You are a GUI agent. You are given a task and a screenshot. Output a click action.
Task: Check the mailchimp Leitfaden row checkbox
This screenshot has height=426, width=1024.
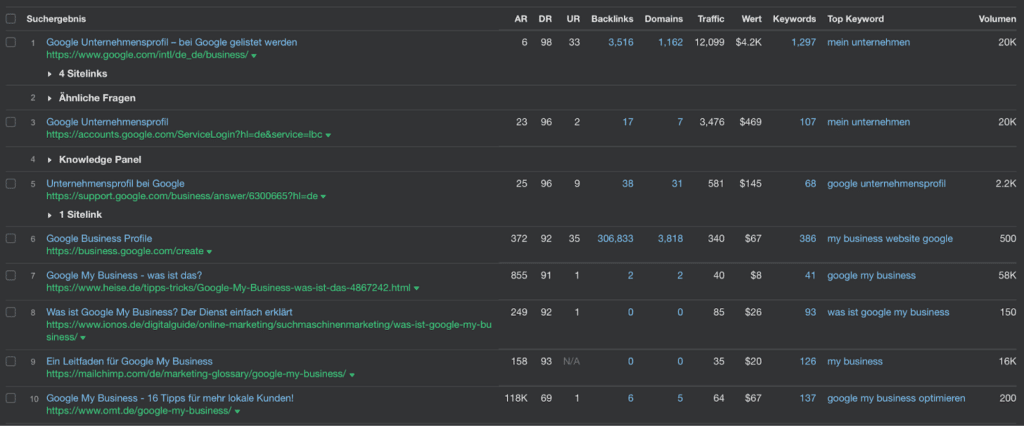10,361
